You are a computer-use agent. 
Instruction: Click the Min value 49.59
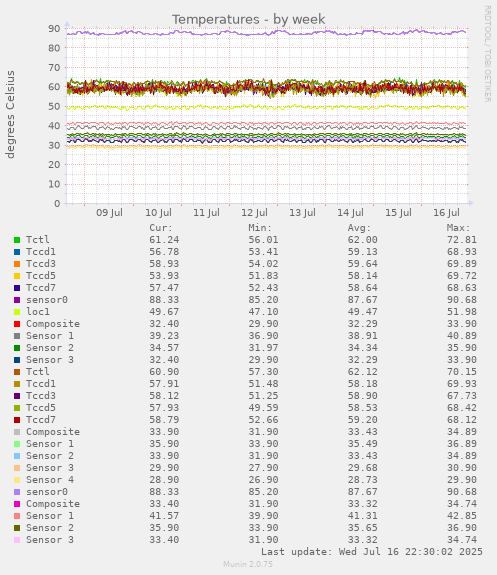263,408
